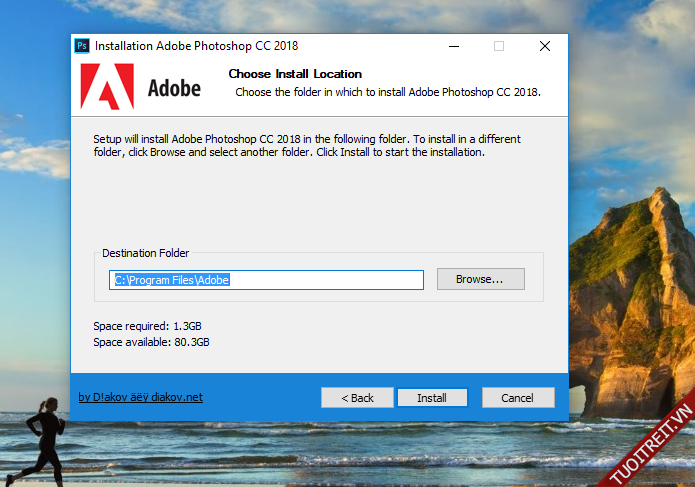Click the 'Choose the folder in which' subheading

387,92
